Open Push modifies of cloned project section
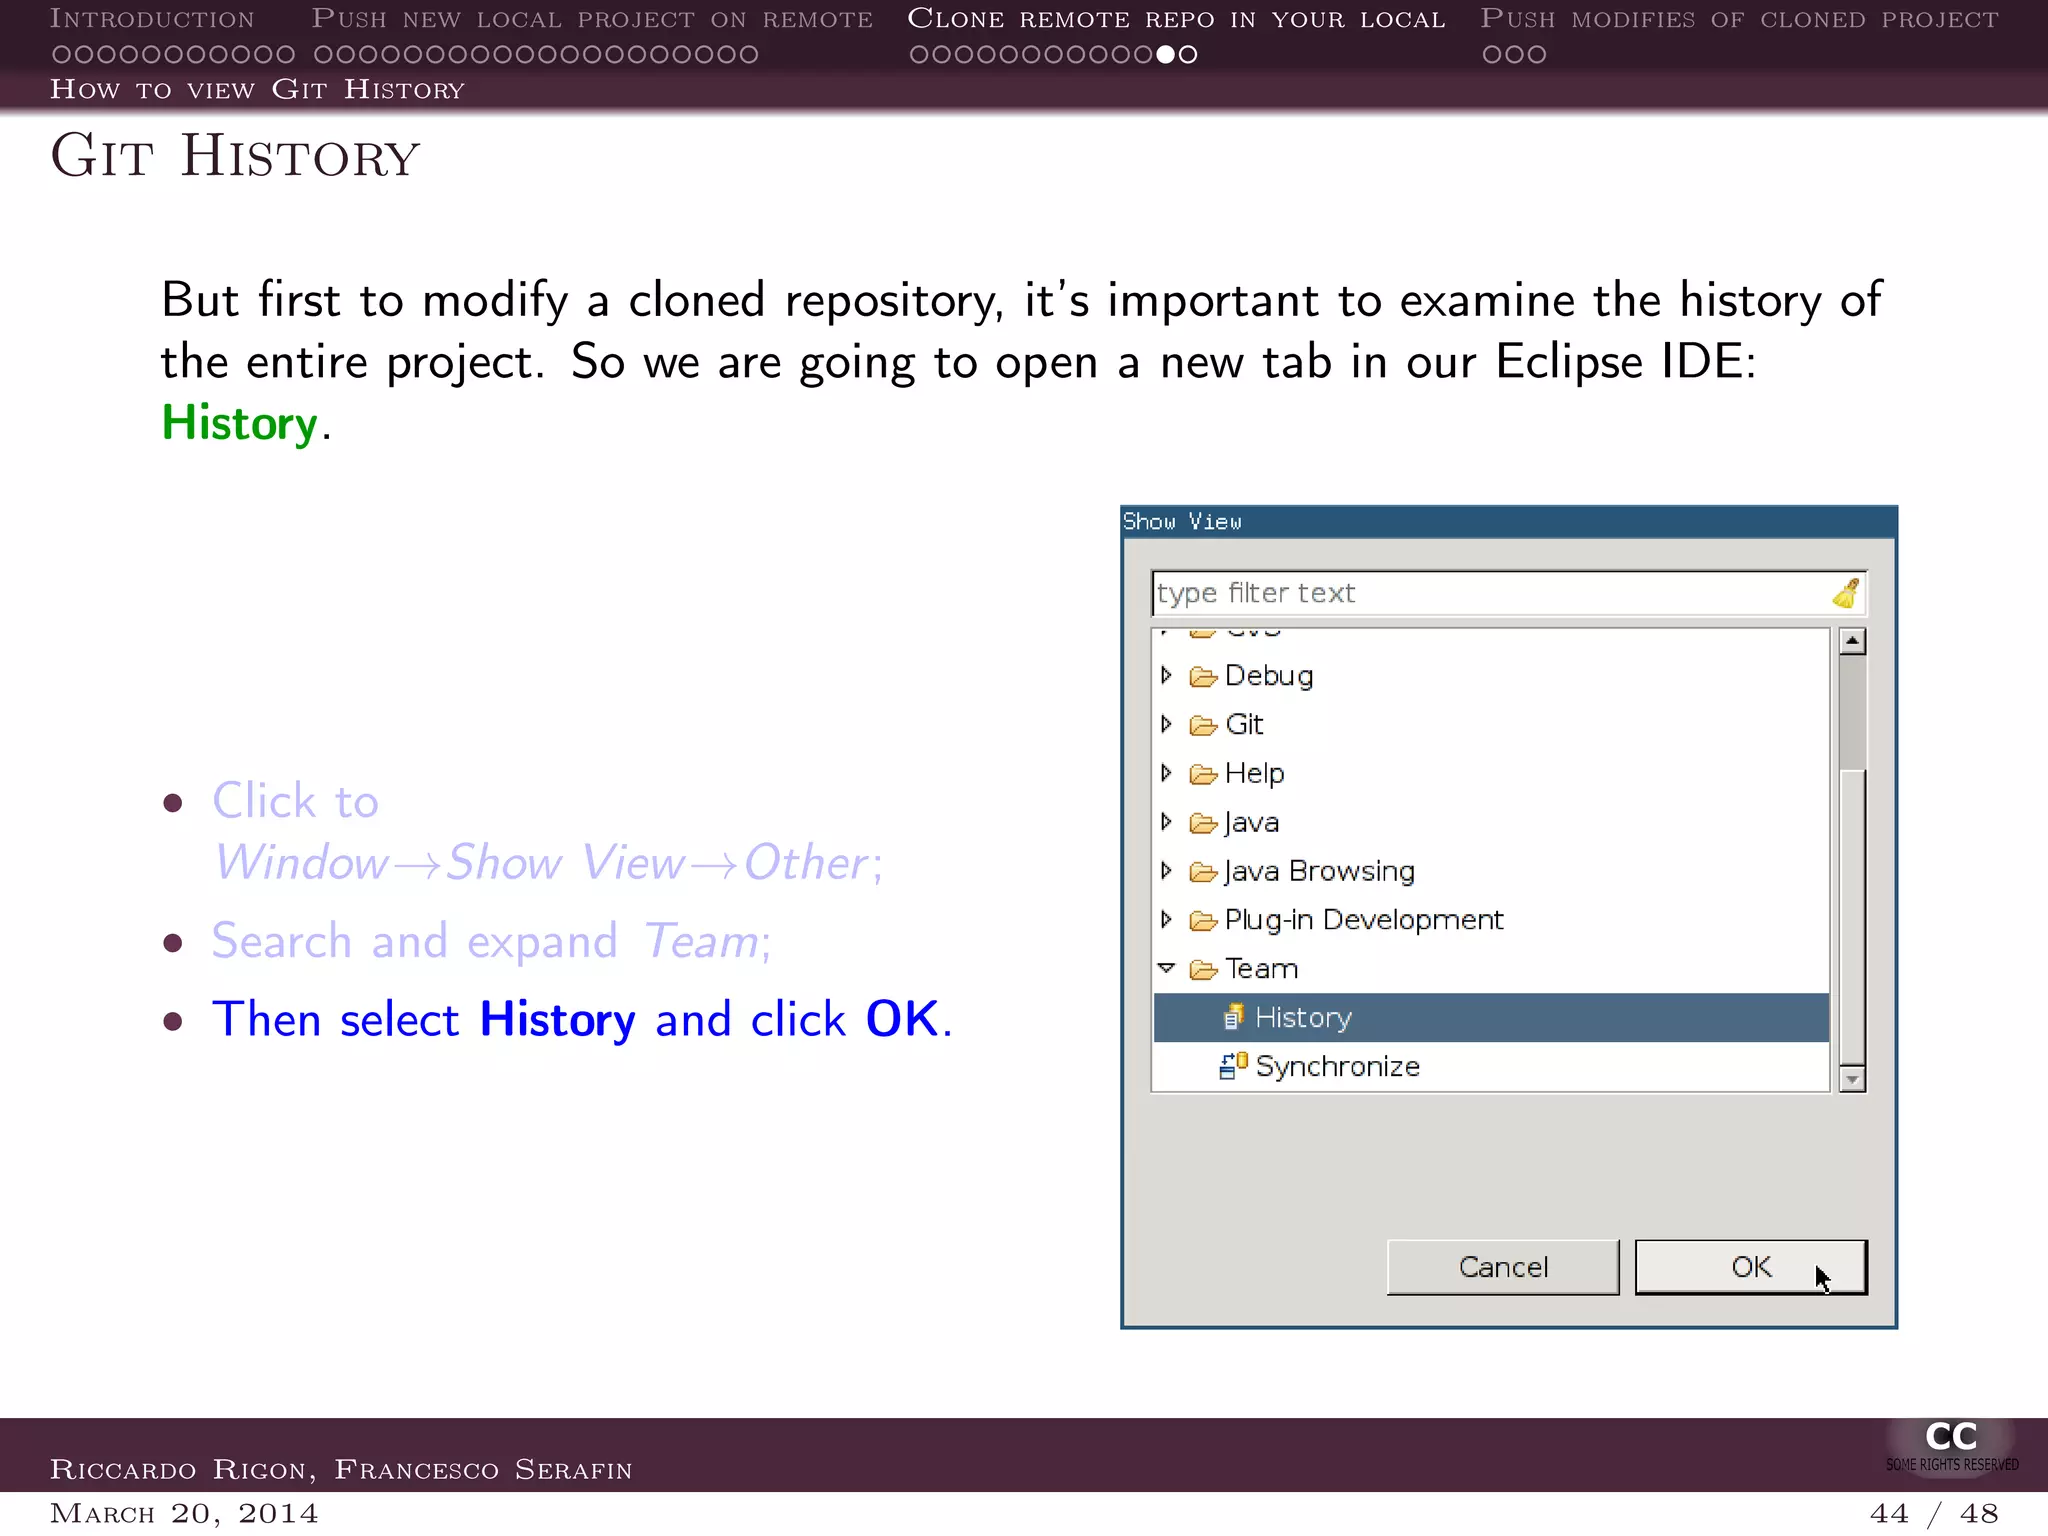Image resolution: width=2048 pixels, height=1536 pixels. tap(1739, 19)
